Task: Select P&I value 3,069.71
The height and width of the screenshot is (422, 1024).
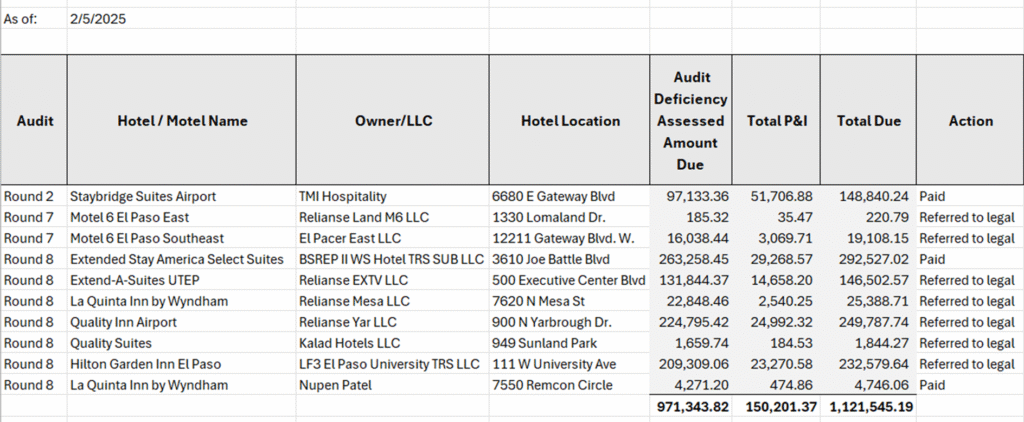Action: coord(776,238)
